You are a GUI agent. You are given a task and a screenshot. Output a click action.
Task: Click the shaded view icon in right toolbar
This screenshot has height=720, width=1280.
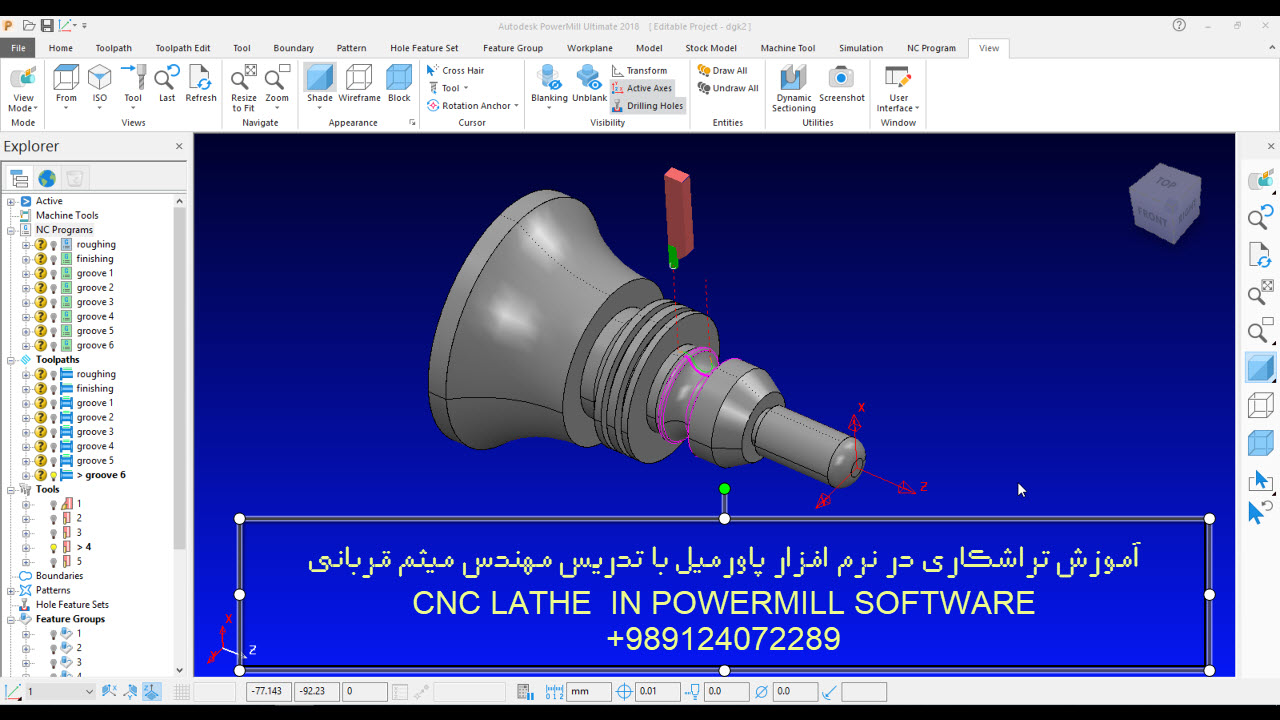[1260, 368]
